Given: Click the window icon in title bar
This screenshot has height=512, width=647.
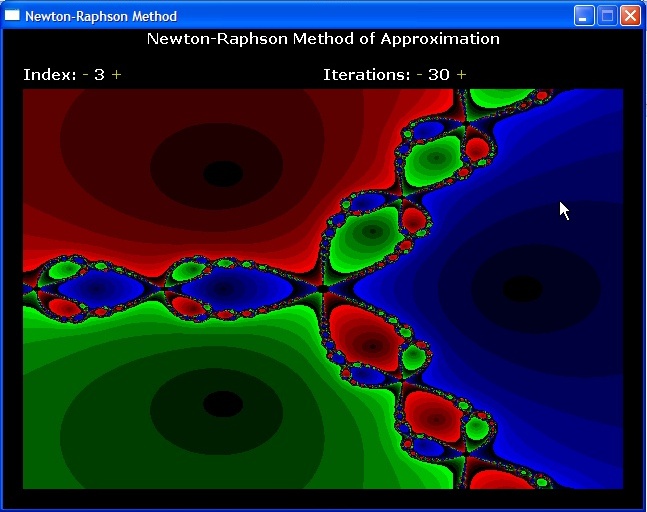Looking at the screenshot, I should click(12, 15).
